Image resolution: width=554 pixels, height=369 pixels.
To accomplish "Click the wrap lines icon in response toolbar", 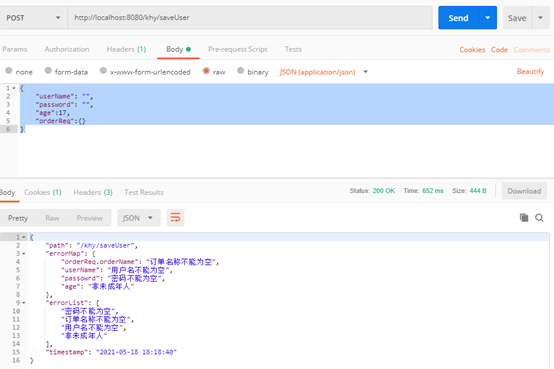I will pyautogui.click(x=175, y=218).
